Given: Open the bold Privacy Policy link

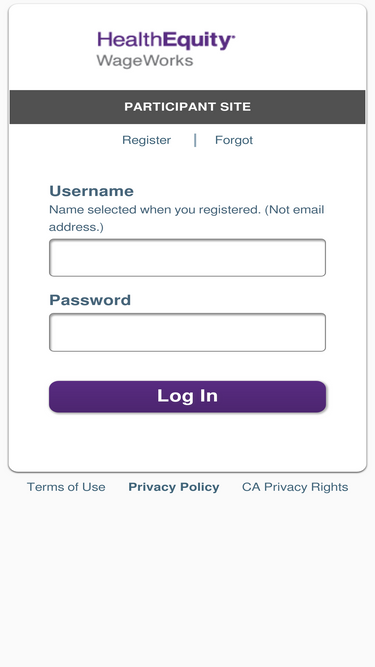Looking at the screenshot, I should tap(174, 487).
